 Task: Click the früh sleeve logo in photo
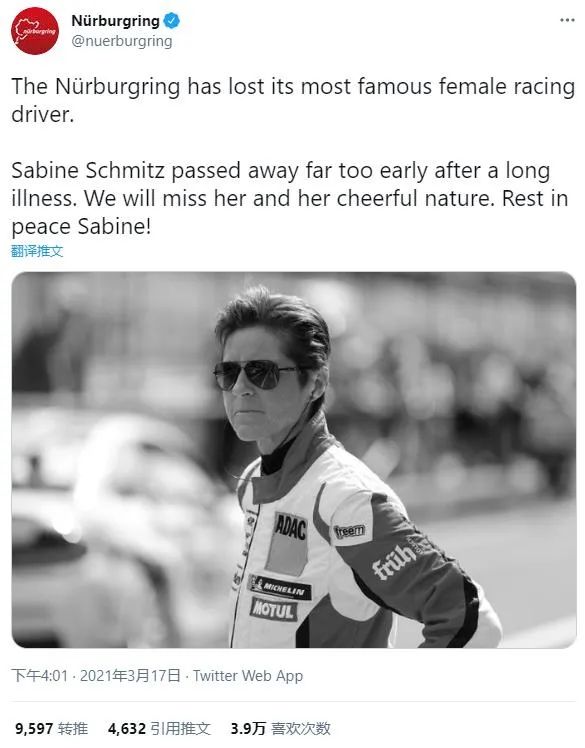(393, 562)
